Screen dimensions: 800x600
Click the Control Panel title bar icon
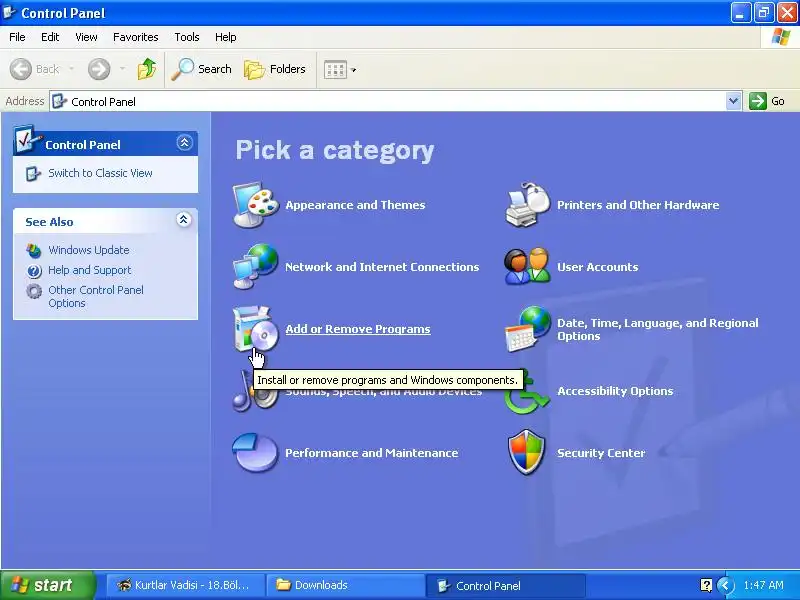9,12
